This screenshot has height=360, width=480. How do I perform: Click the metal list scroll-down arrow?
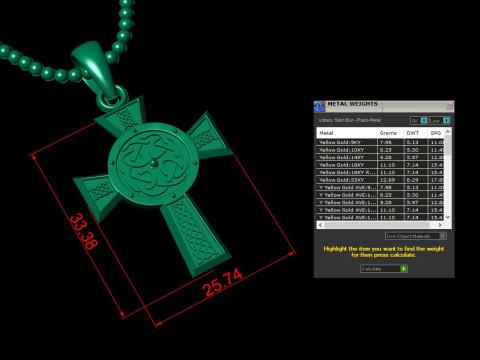[448, 217]
